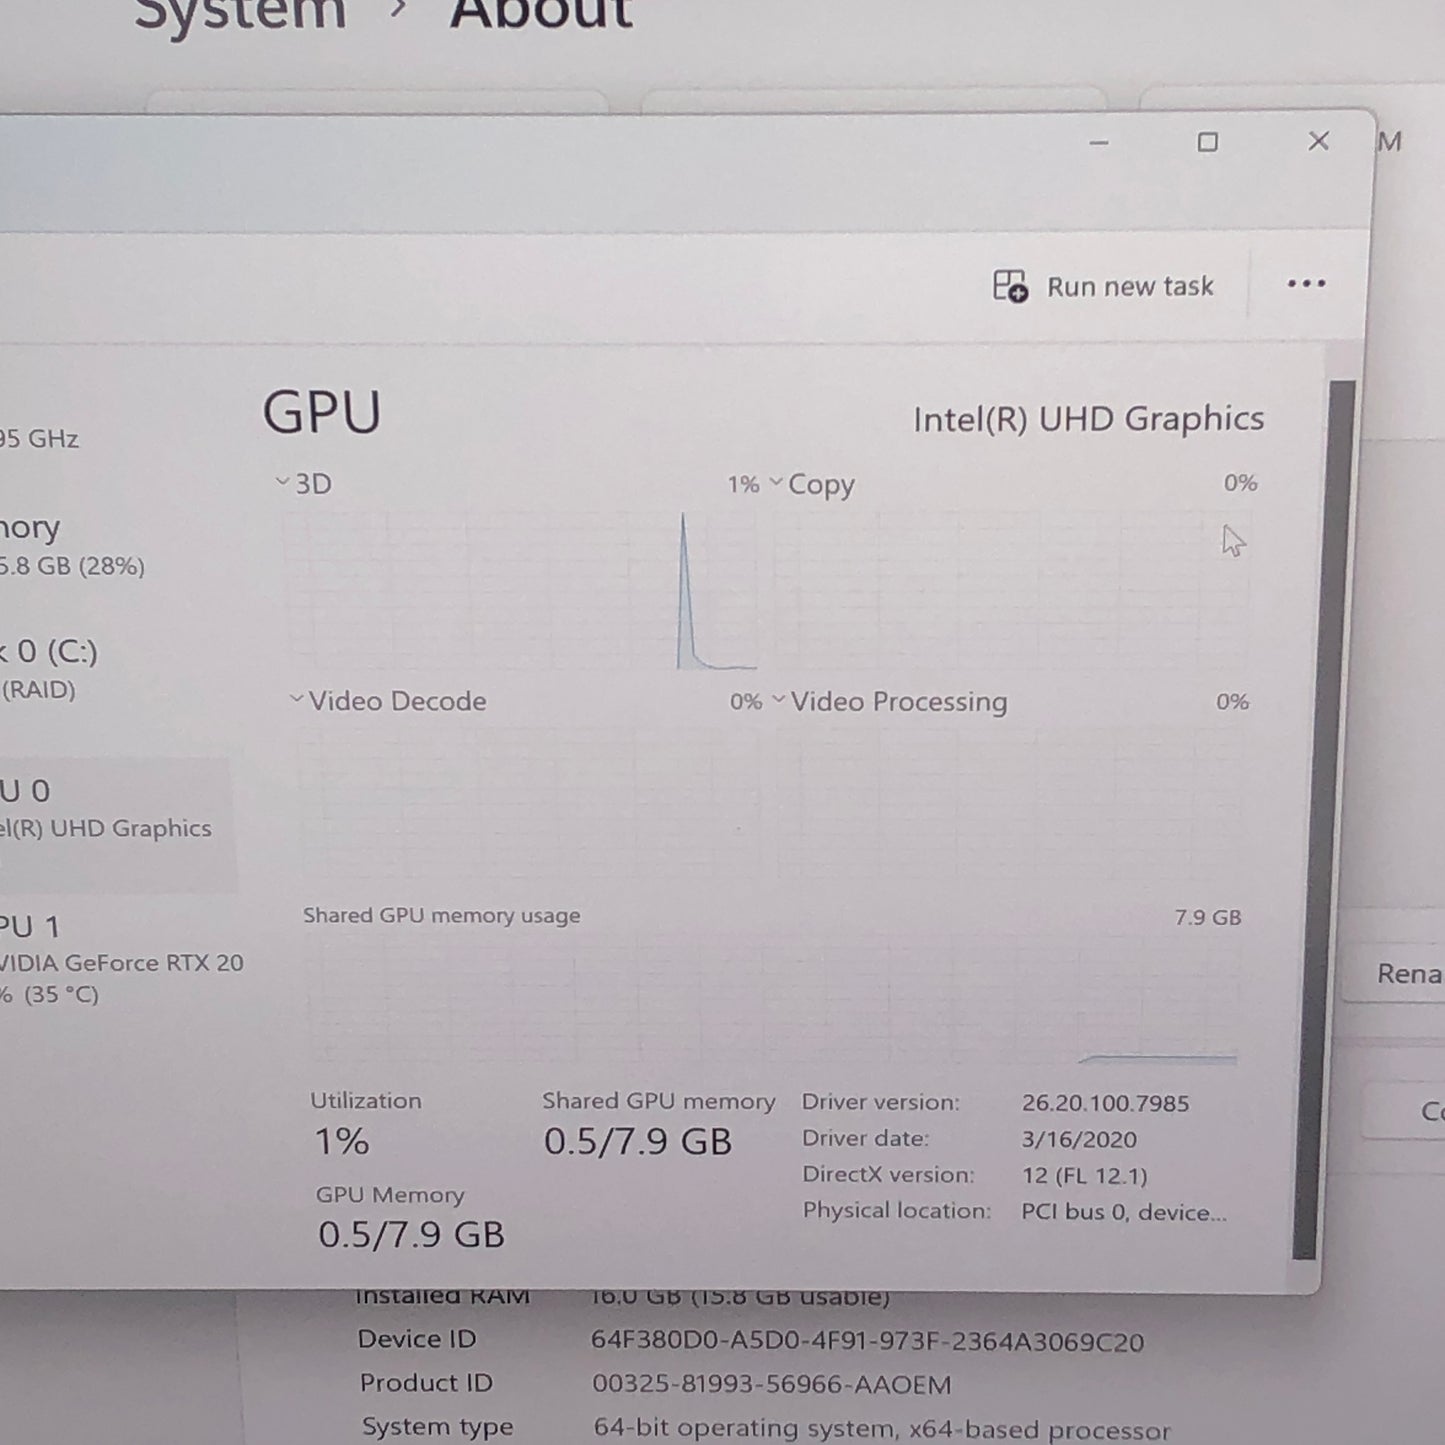This screenshot has height=1445, width=1445.
Task: Click the Run new task label
Action: 1130,287
